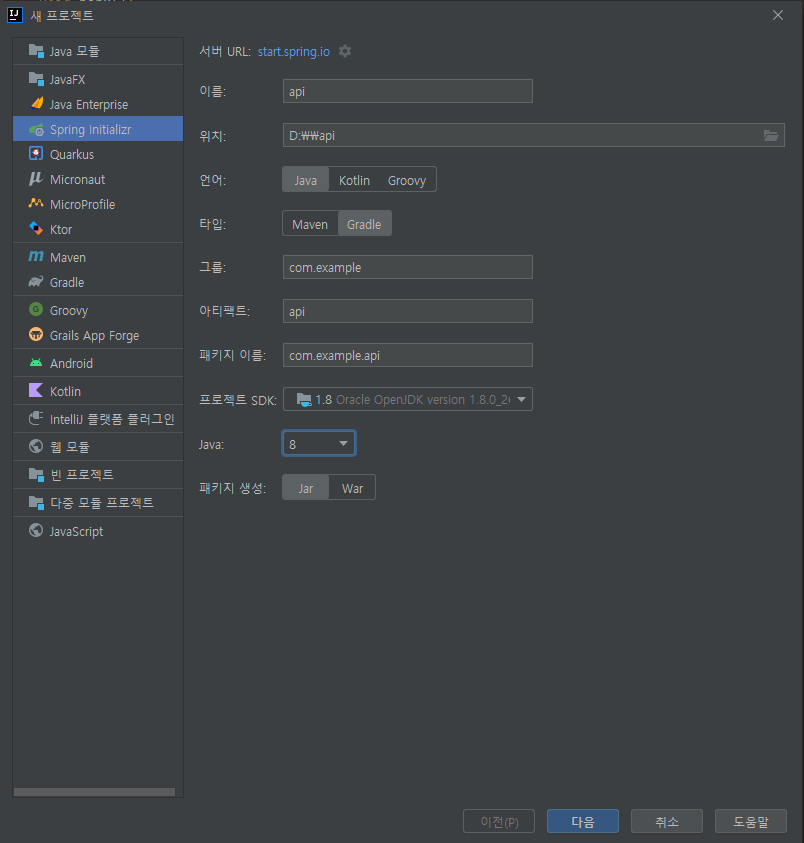
Task: Browse for location folder icon
Action: (x=771, y=135)
